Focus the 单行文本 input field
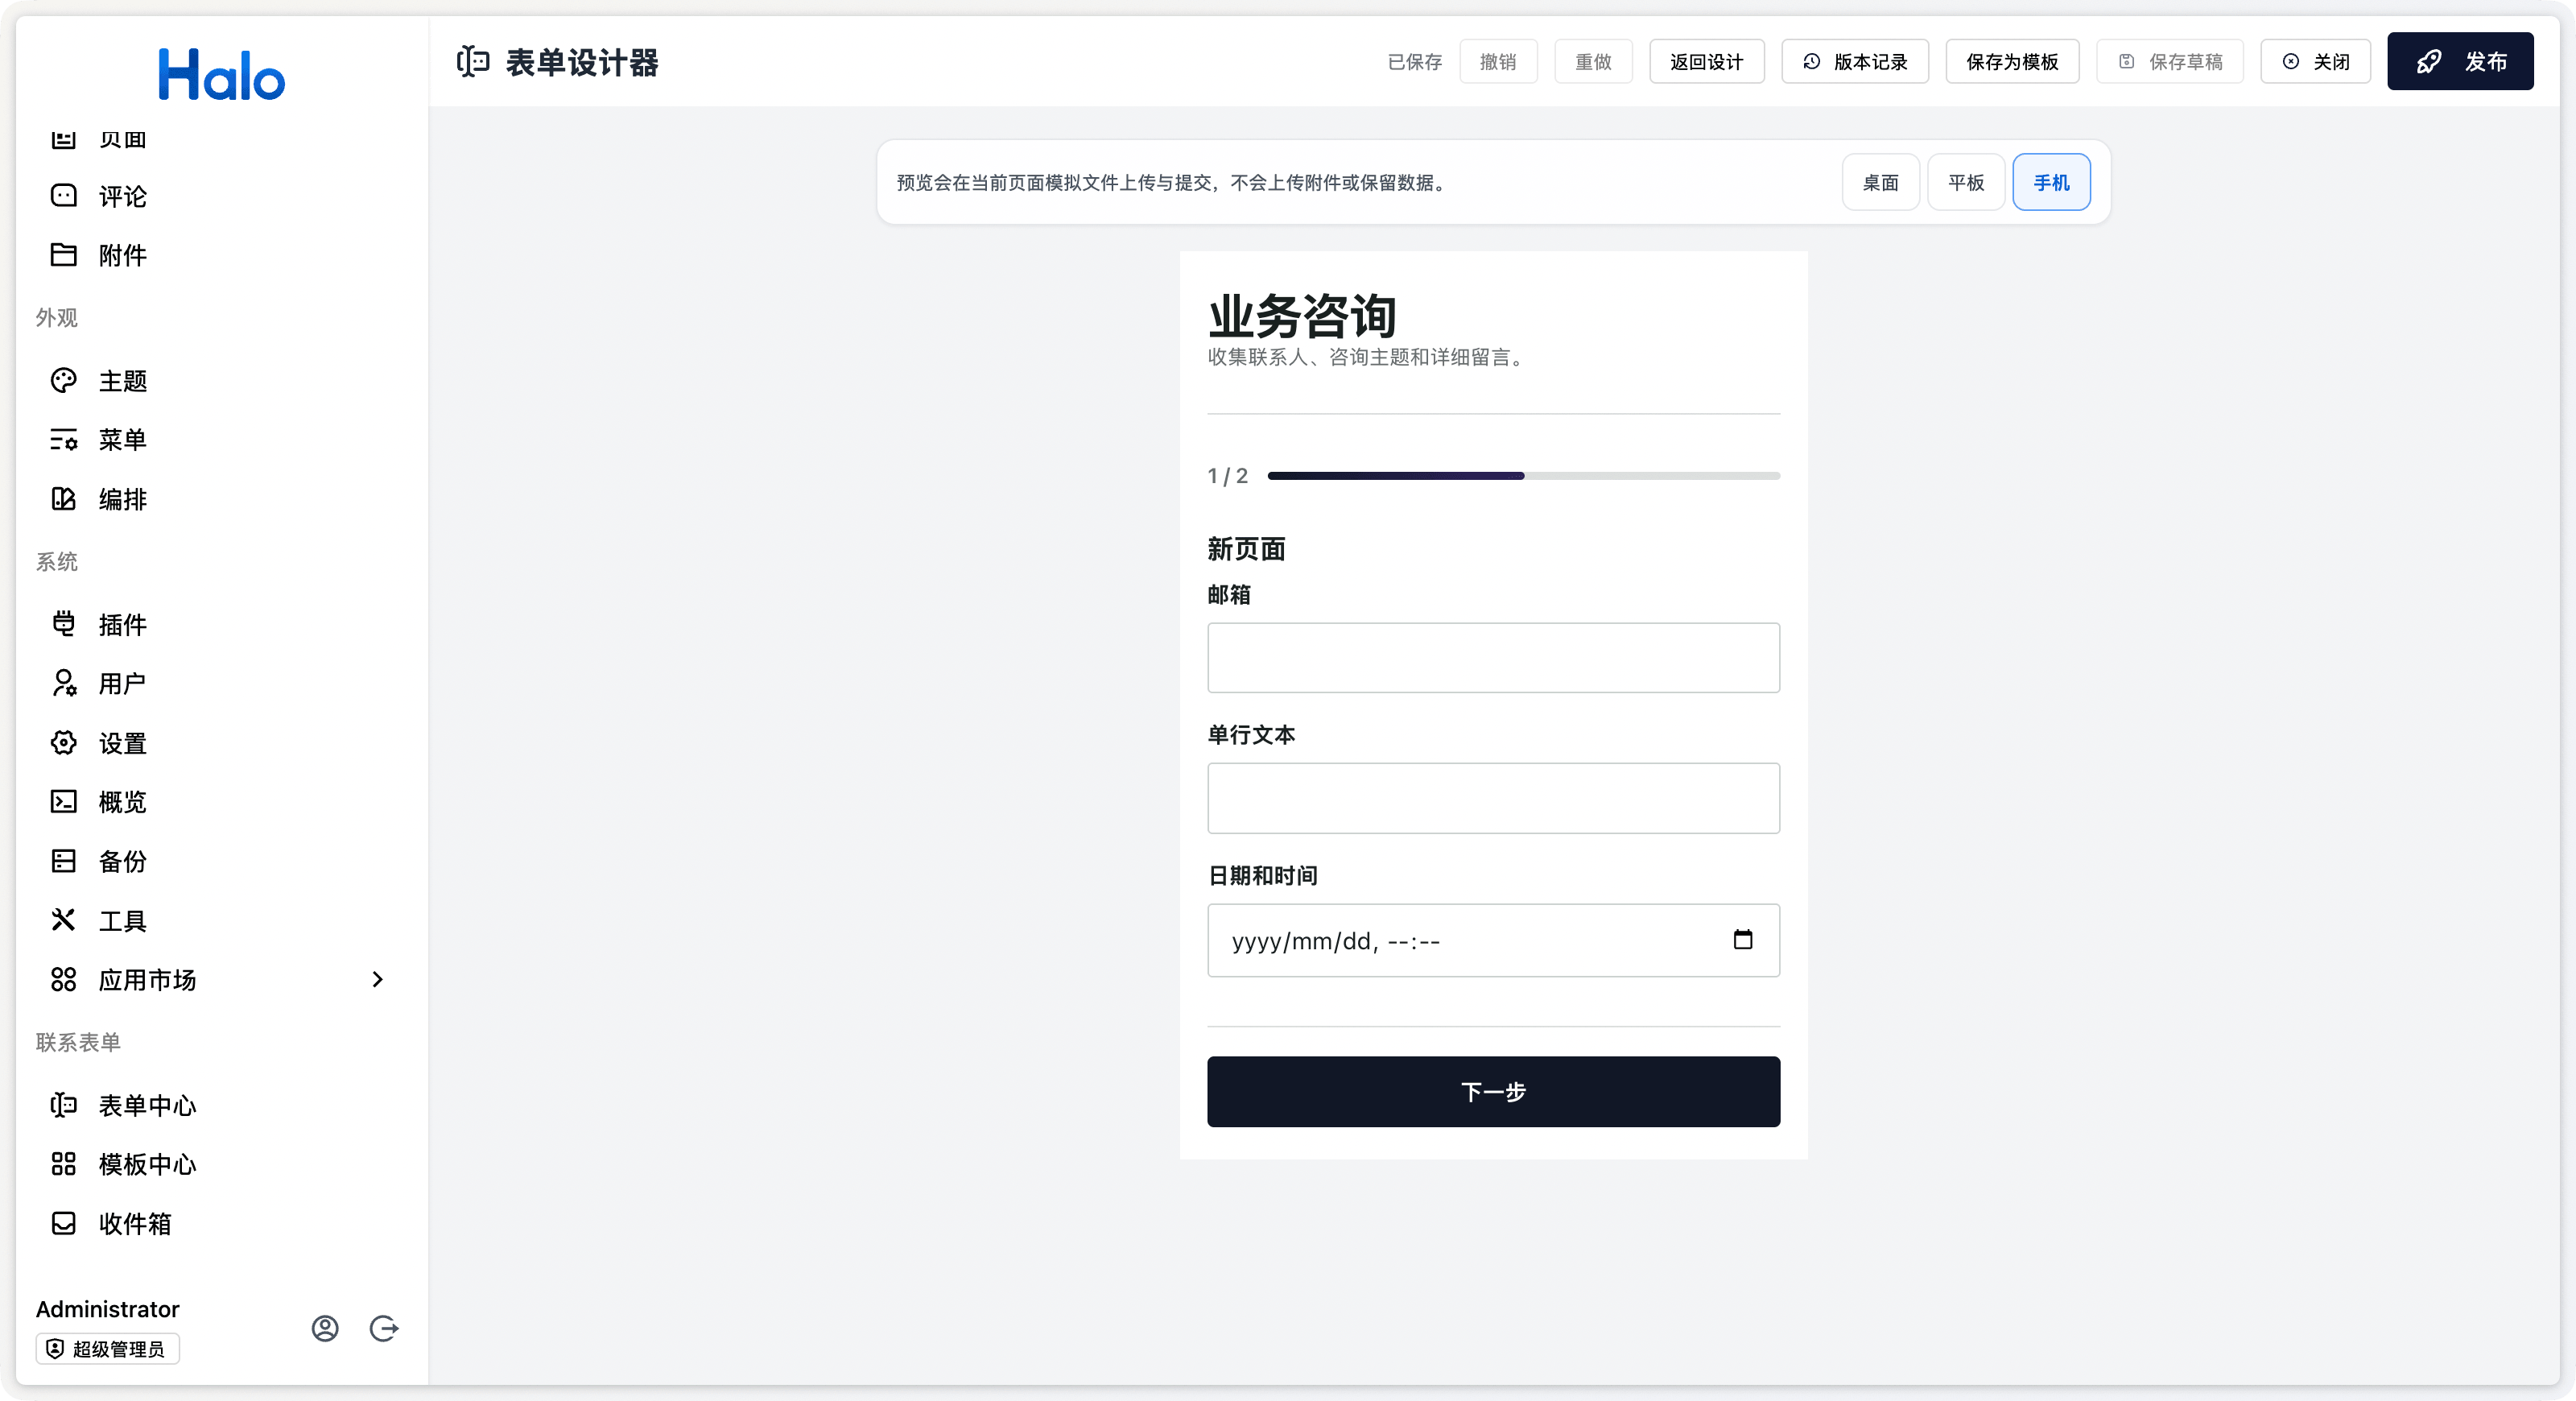The height and width of the screenshot is (1401, 2576). point(1493,798)
